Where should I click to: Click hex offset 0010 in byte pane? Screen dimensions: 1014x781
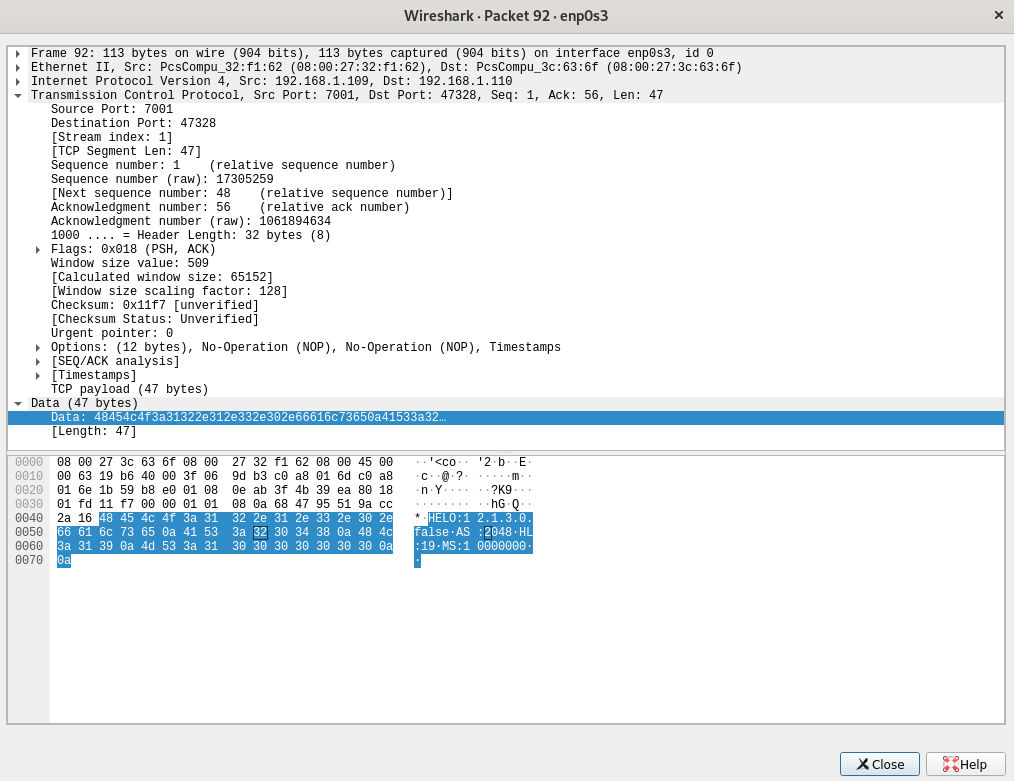29,476
